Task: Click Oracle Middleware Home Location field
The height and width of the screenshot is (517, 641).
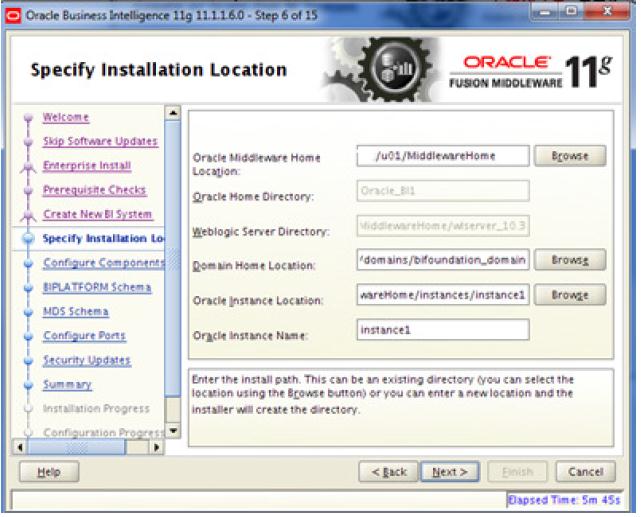Action: (x=443, y=156)
